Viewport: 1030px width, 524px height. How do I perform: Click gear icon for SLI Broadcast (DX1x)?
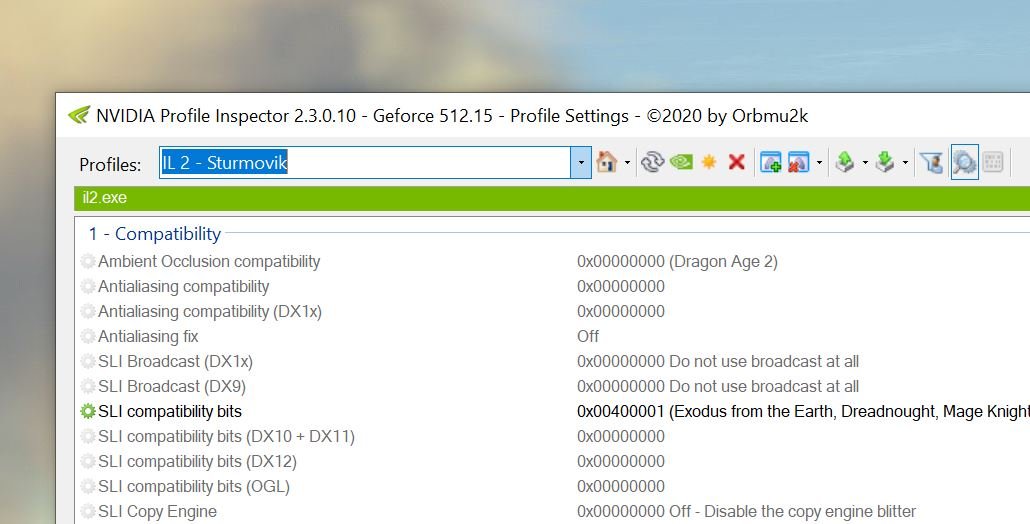click(88, 361)
